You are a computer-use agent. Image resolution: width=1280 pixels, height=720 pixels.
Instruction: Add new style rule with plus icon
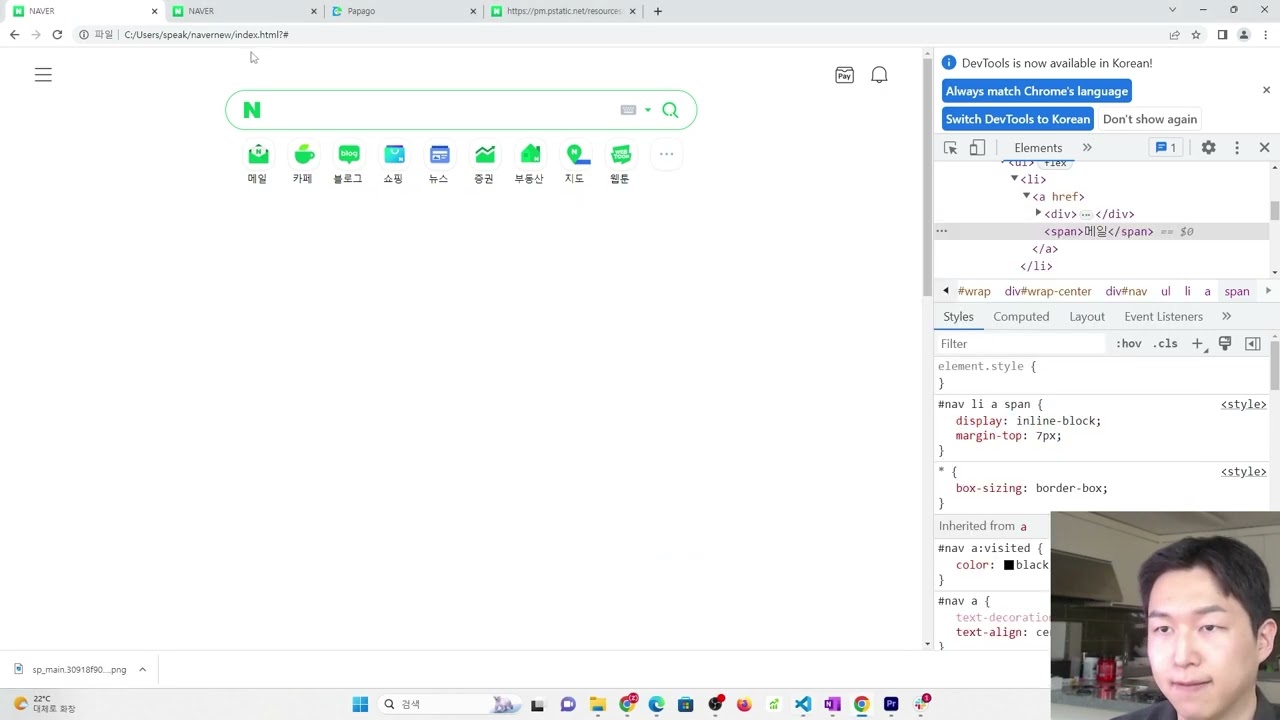[1197, 344]
